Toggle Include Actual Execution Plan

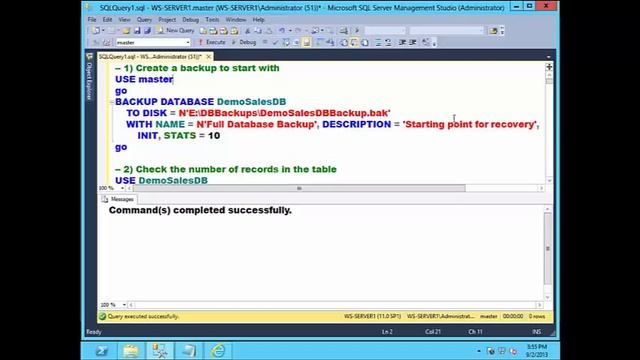(x=320, y=42)
